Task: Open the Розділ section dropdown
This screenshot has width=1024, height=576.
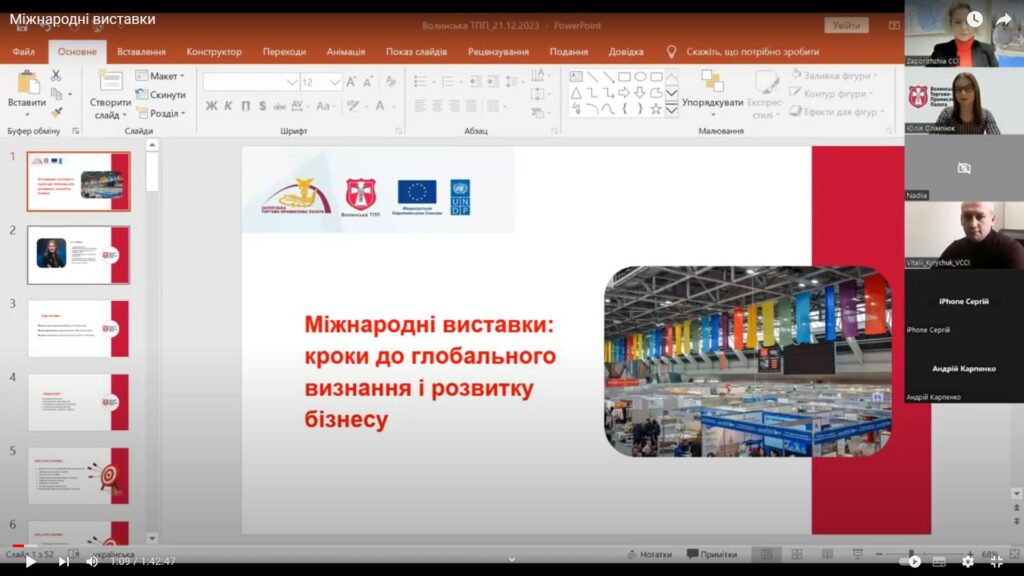Action: tap(161, 113)
